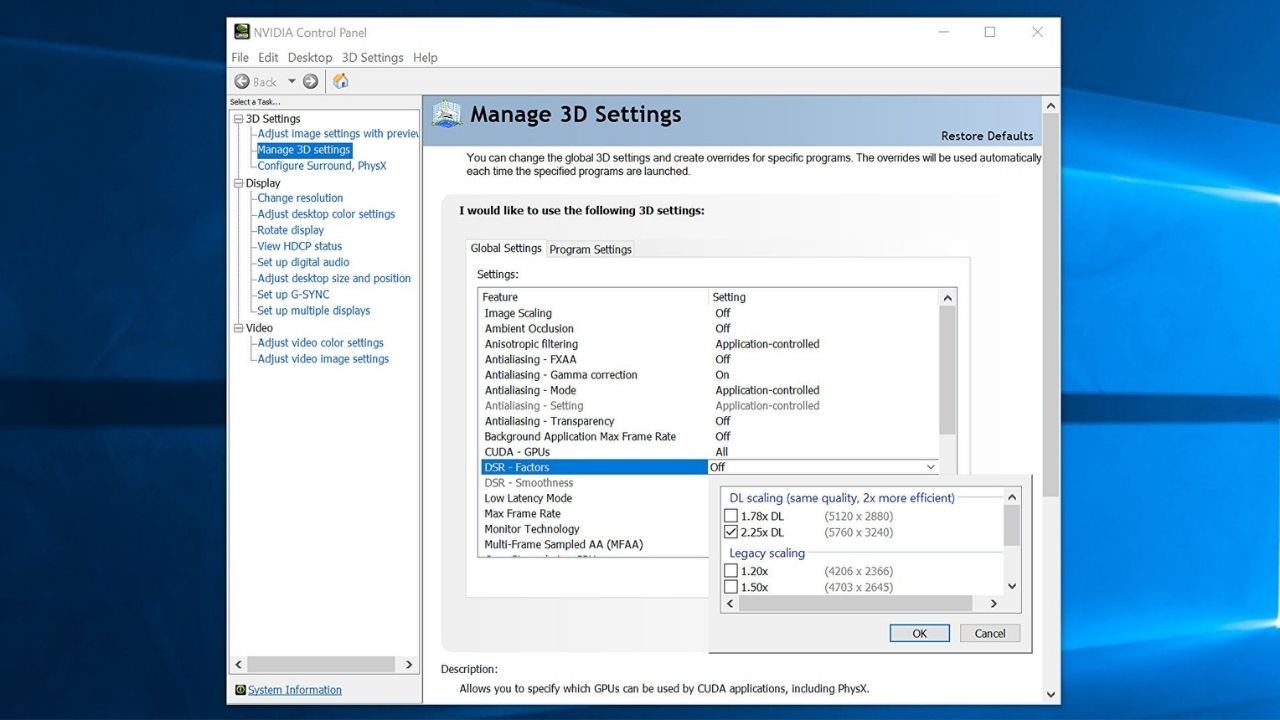Uncheck the 2.25x DL scaling option
Image resolution: width=1280 pixels, height=720 pixels.
click(731, 533)
